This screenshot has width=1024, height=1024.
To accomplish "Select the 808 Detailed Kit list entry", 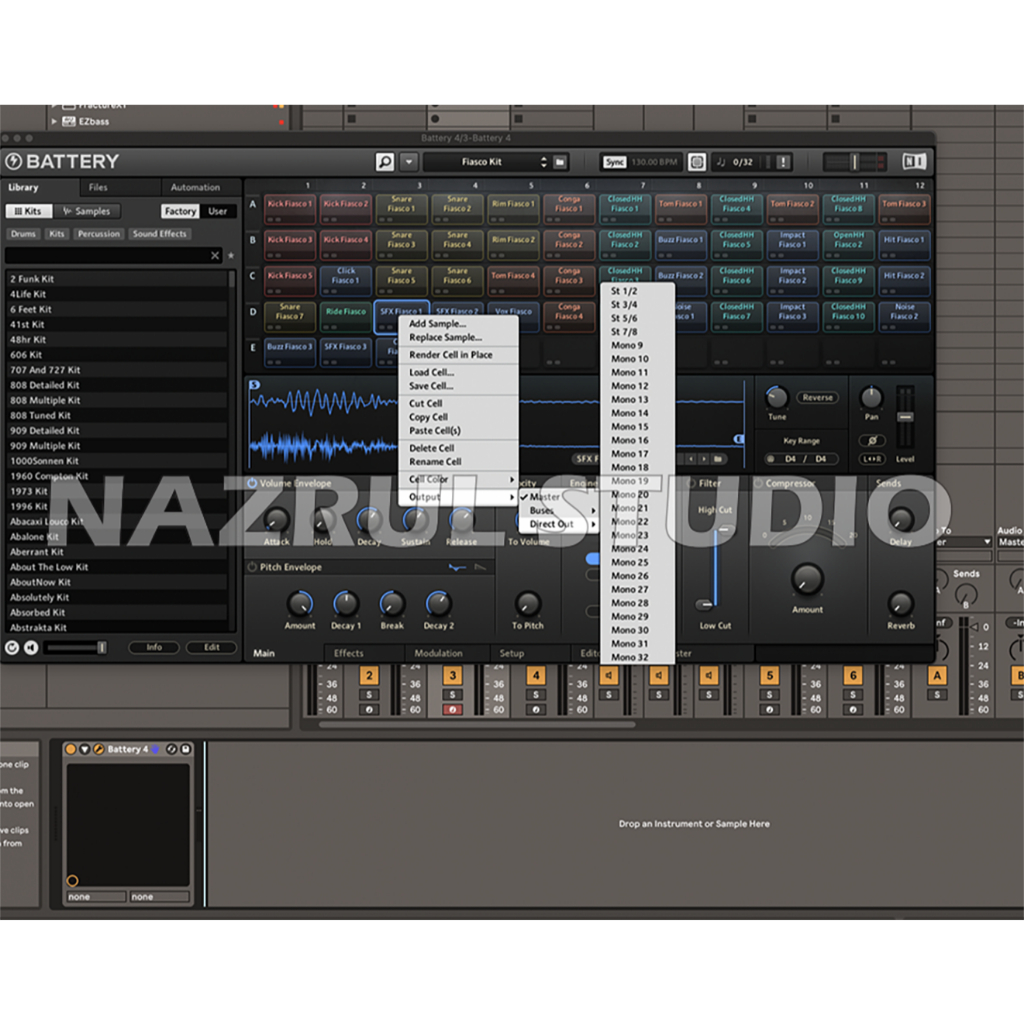I will [45, 385].
